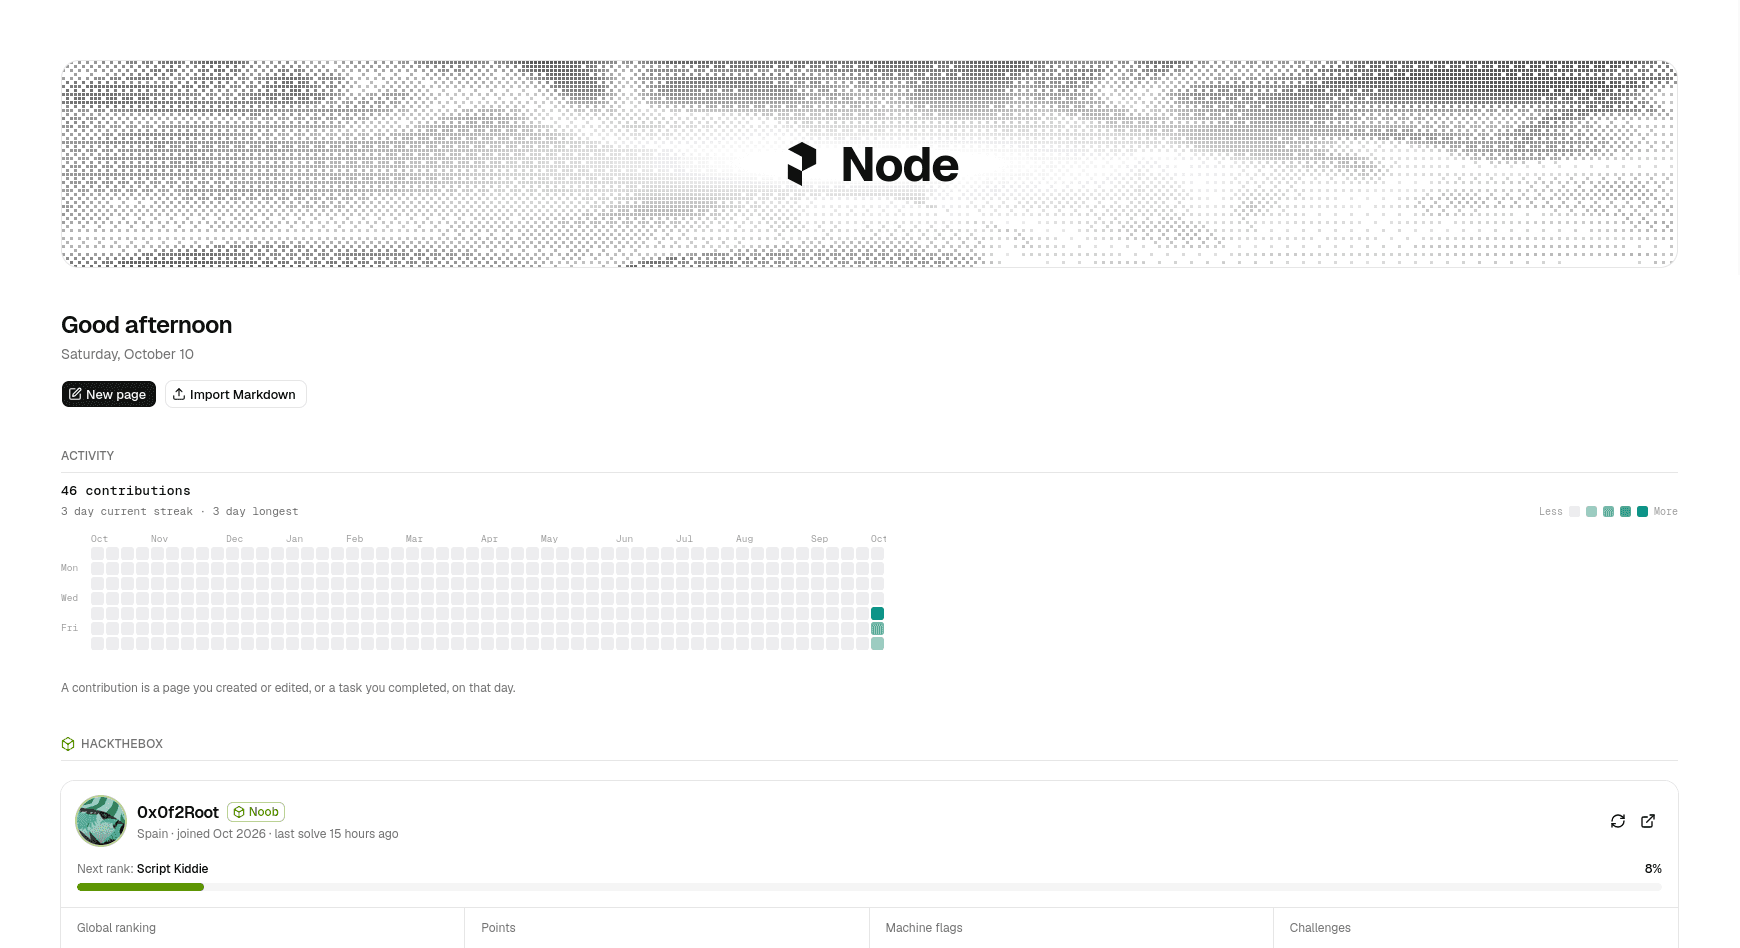Click the Script Kiddie rank progress bar

click(x=869, y=887)
